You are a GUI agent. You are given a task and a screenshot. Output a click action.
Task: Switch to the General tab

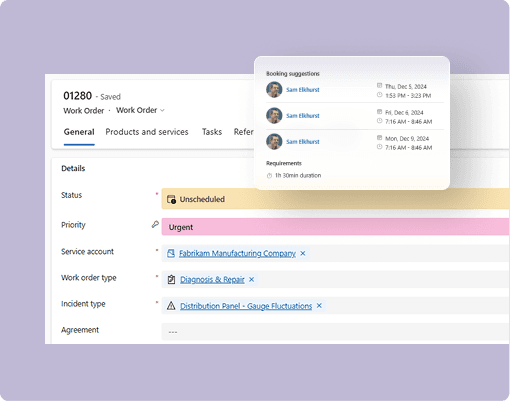point(79,132)
